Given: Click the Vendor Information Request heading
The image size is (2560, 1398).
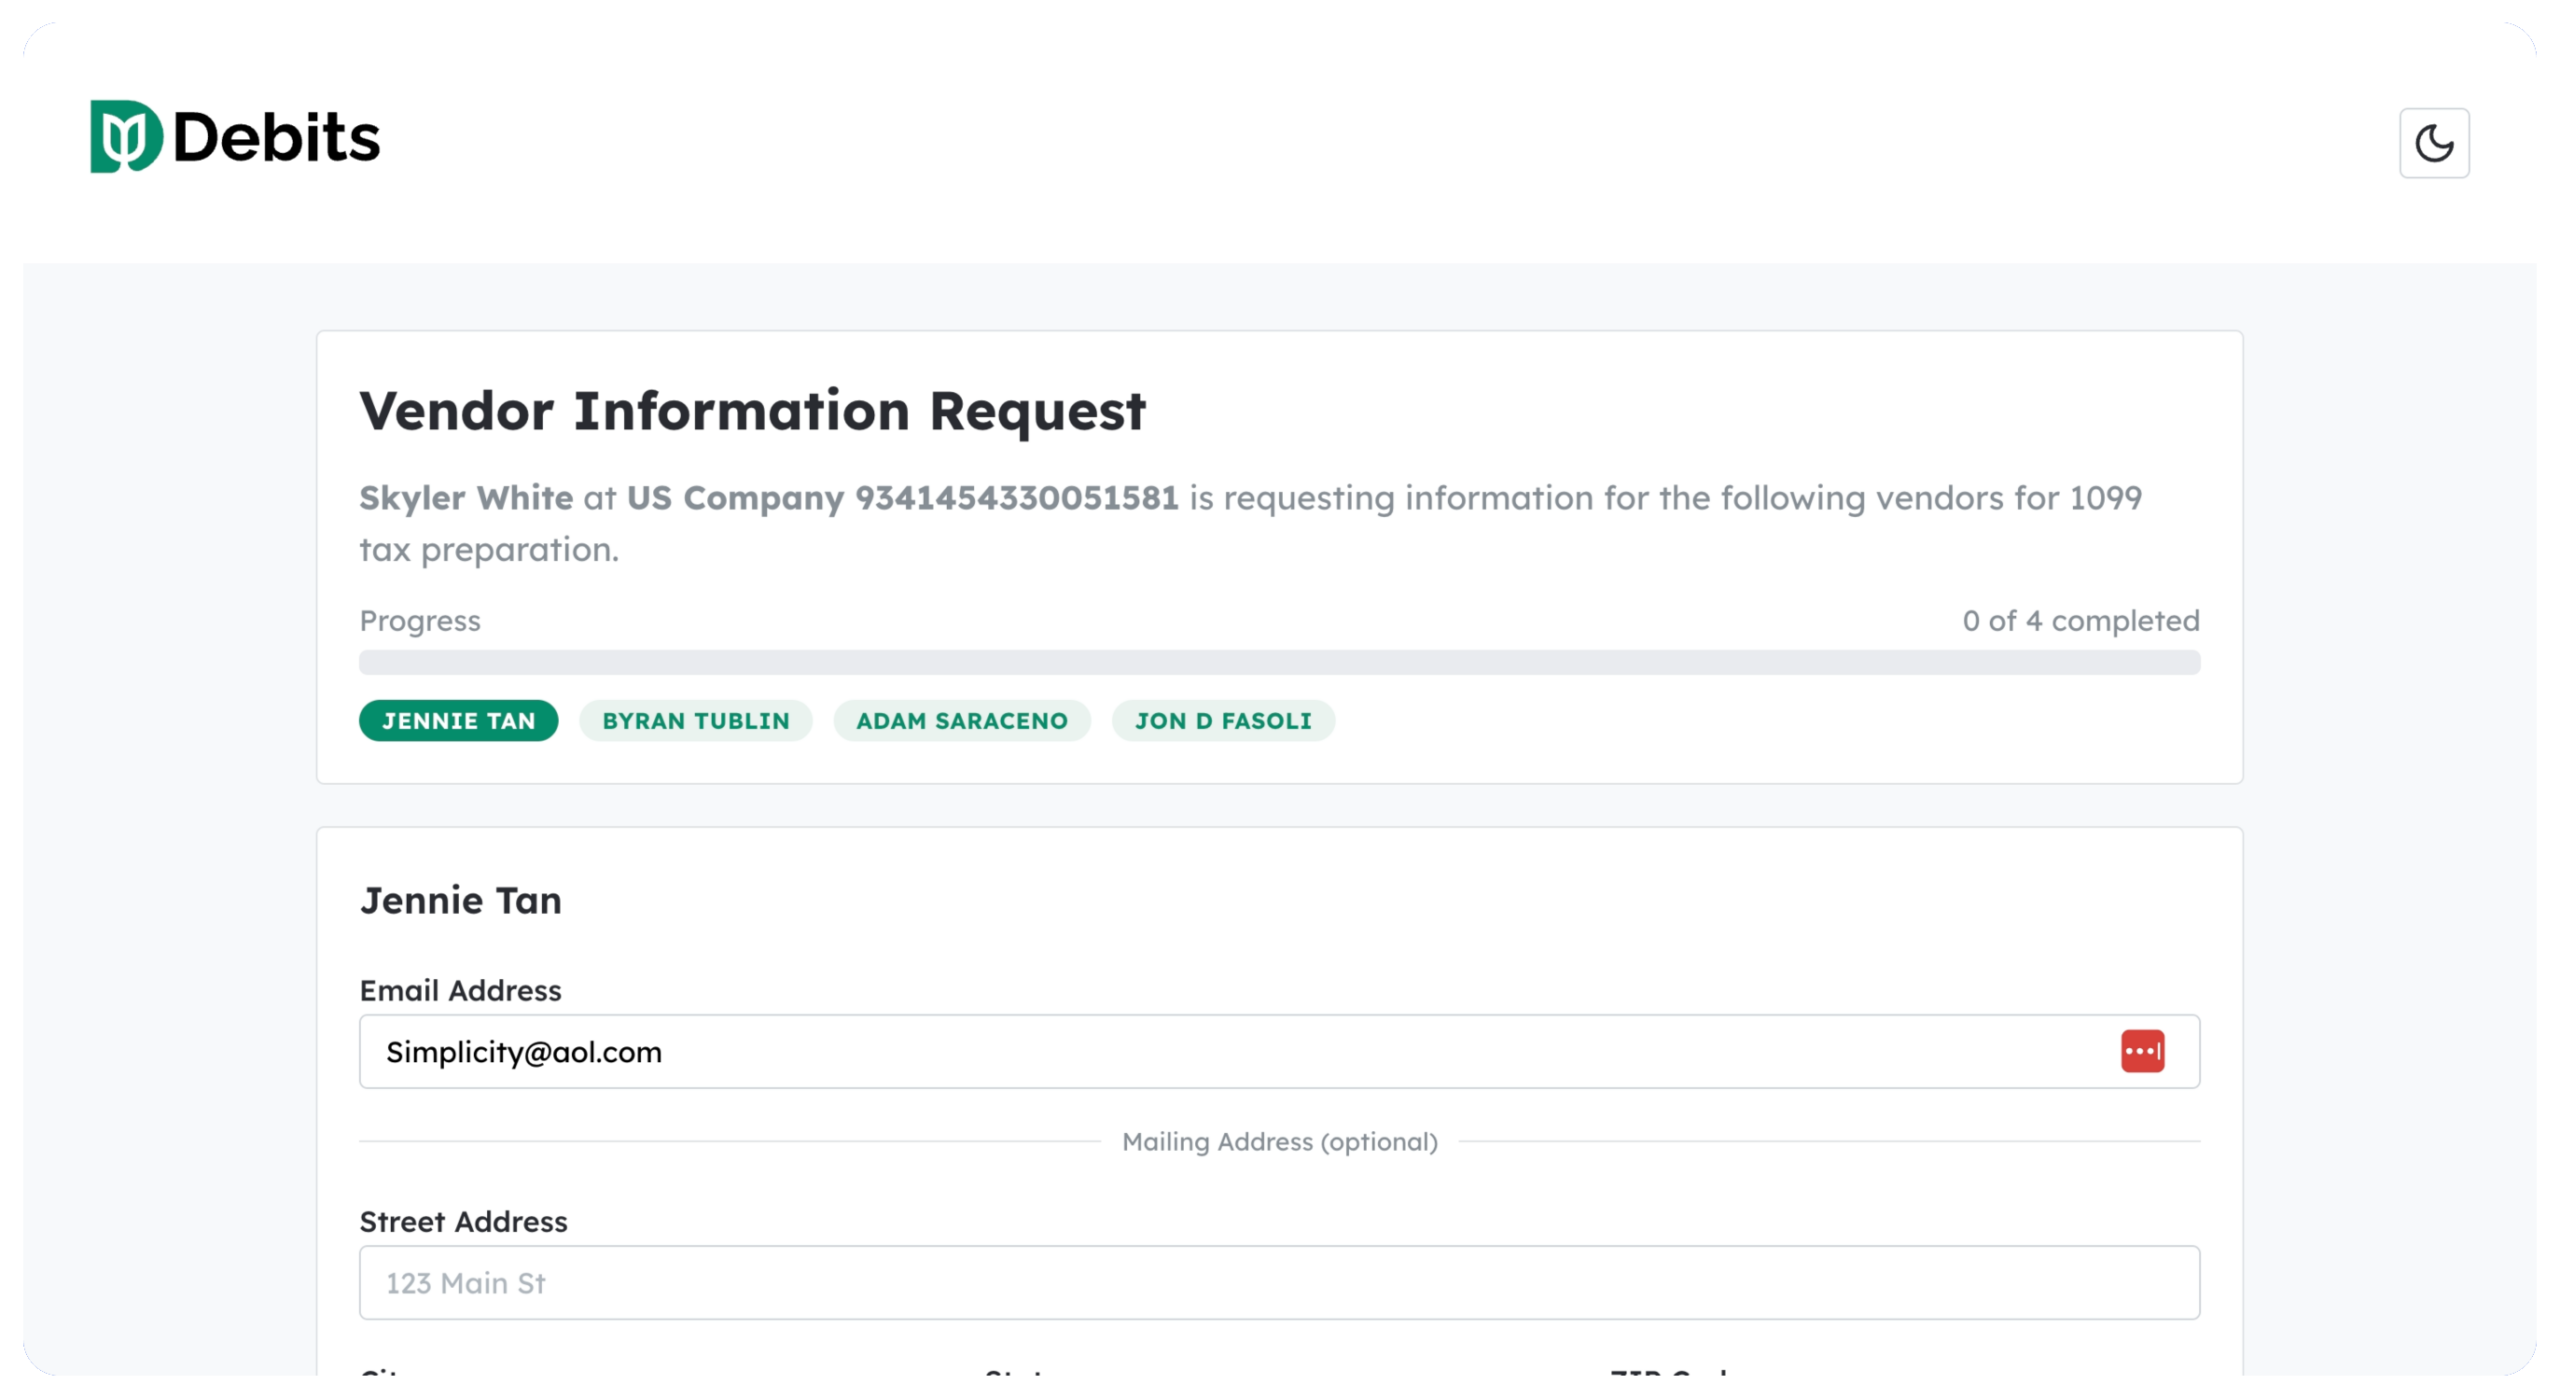Looking at the screenshot, I should click(x=752, y=411).
